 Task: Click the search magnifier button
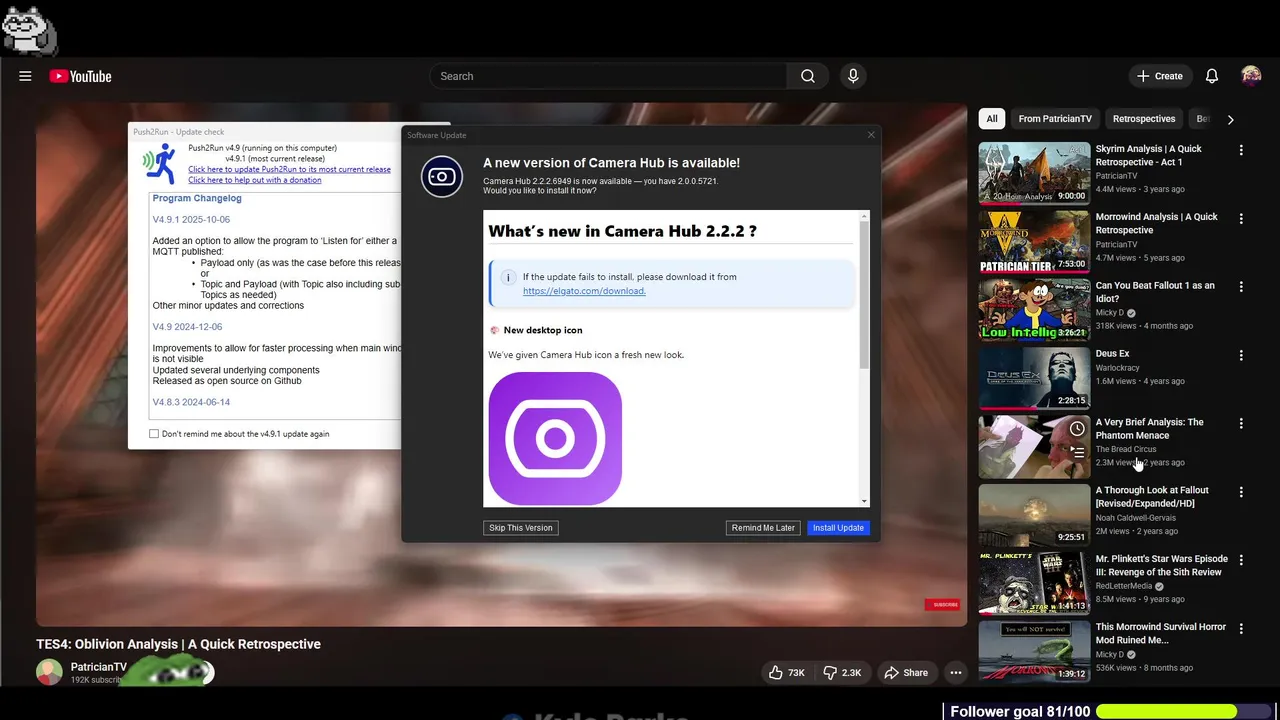808,76
